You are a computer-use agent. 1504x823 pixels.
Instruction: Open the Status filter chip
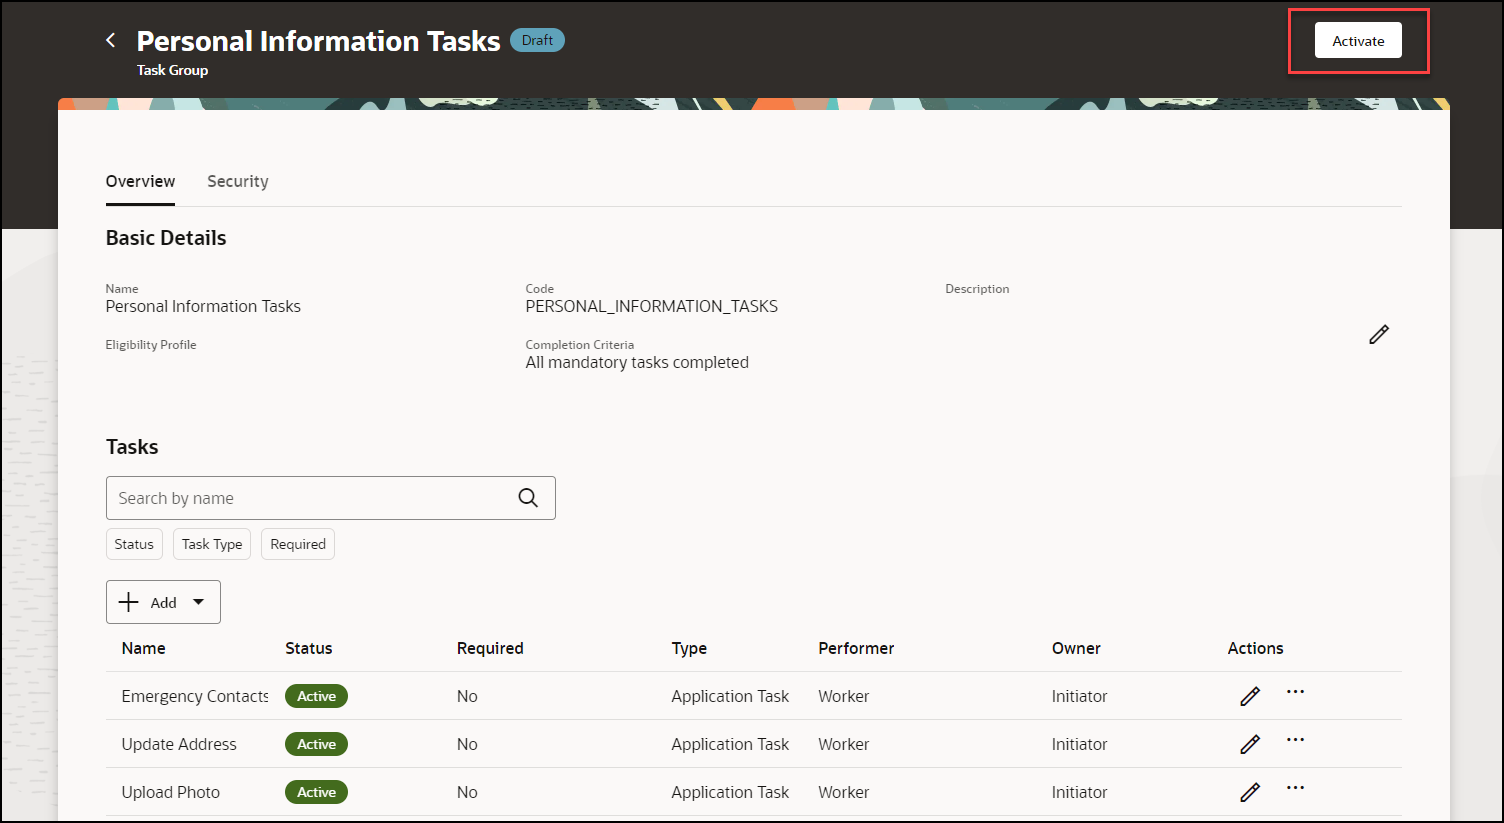point(134,544)
